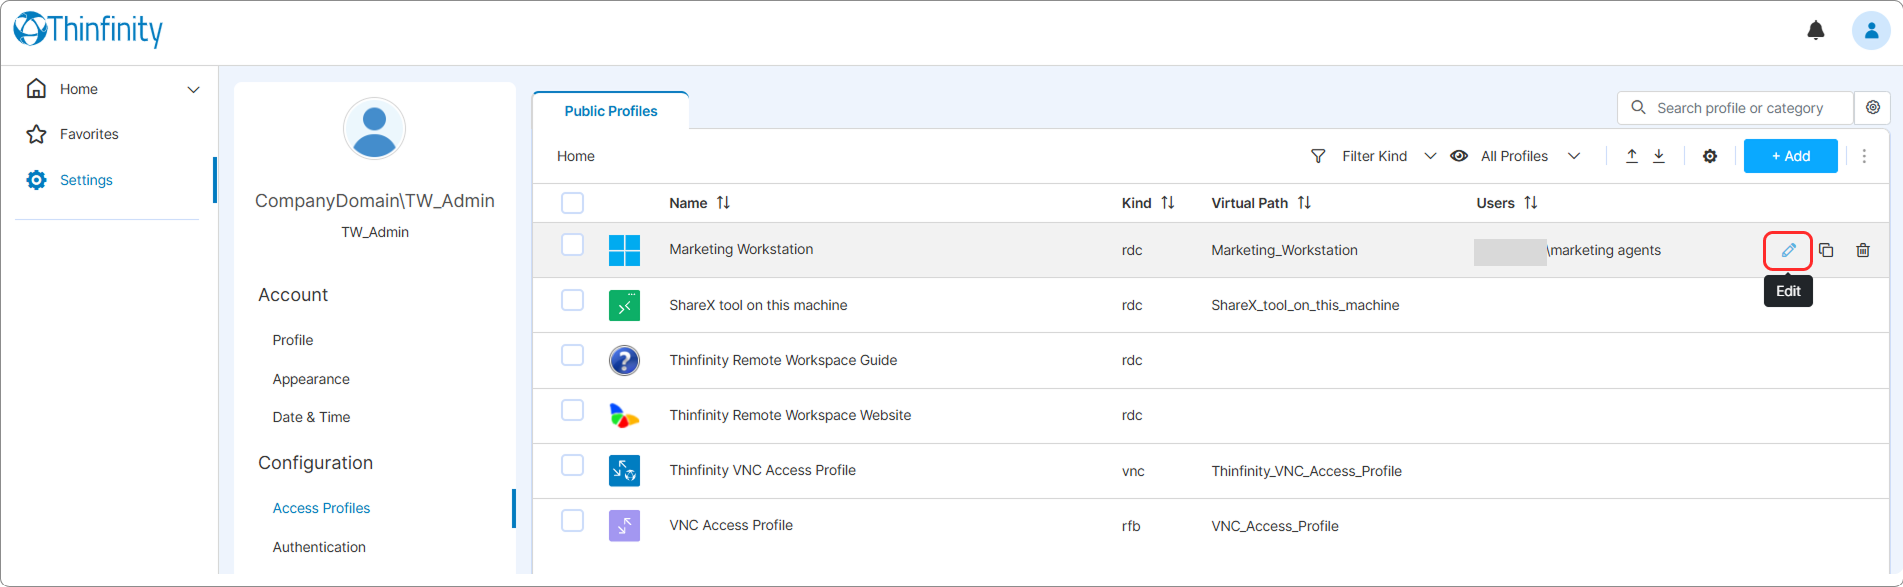Open Authentication configuration
The image size is (1903, 587).
tap(319, 547)
